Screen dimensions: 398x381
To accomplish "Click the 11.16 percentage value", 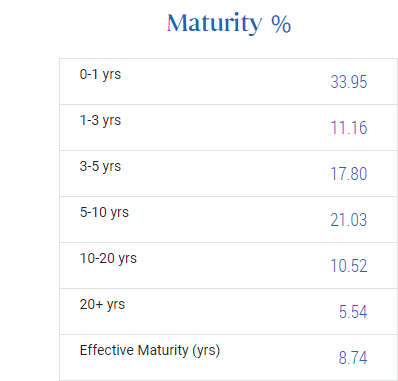I will point(349,128).
